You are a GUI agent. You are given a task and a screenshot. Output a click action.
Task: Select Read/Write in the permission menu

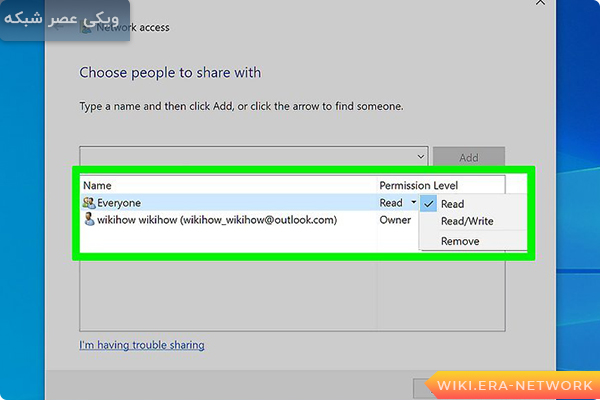[465, 221]
